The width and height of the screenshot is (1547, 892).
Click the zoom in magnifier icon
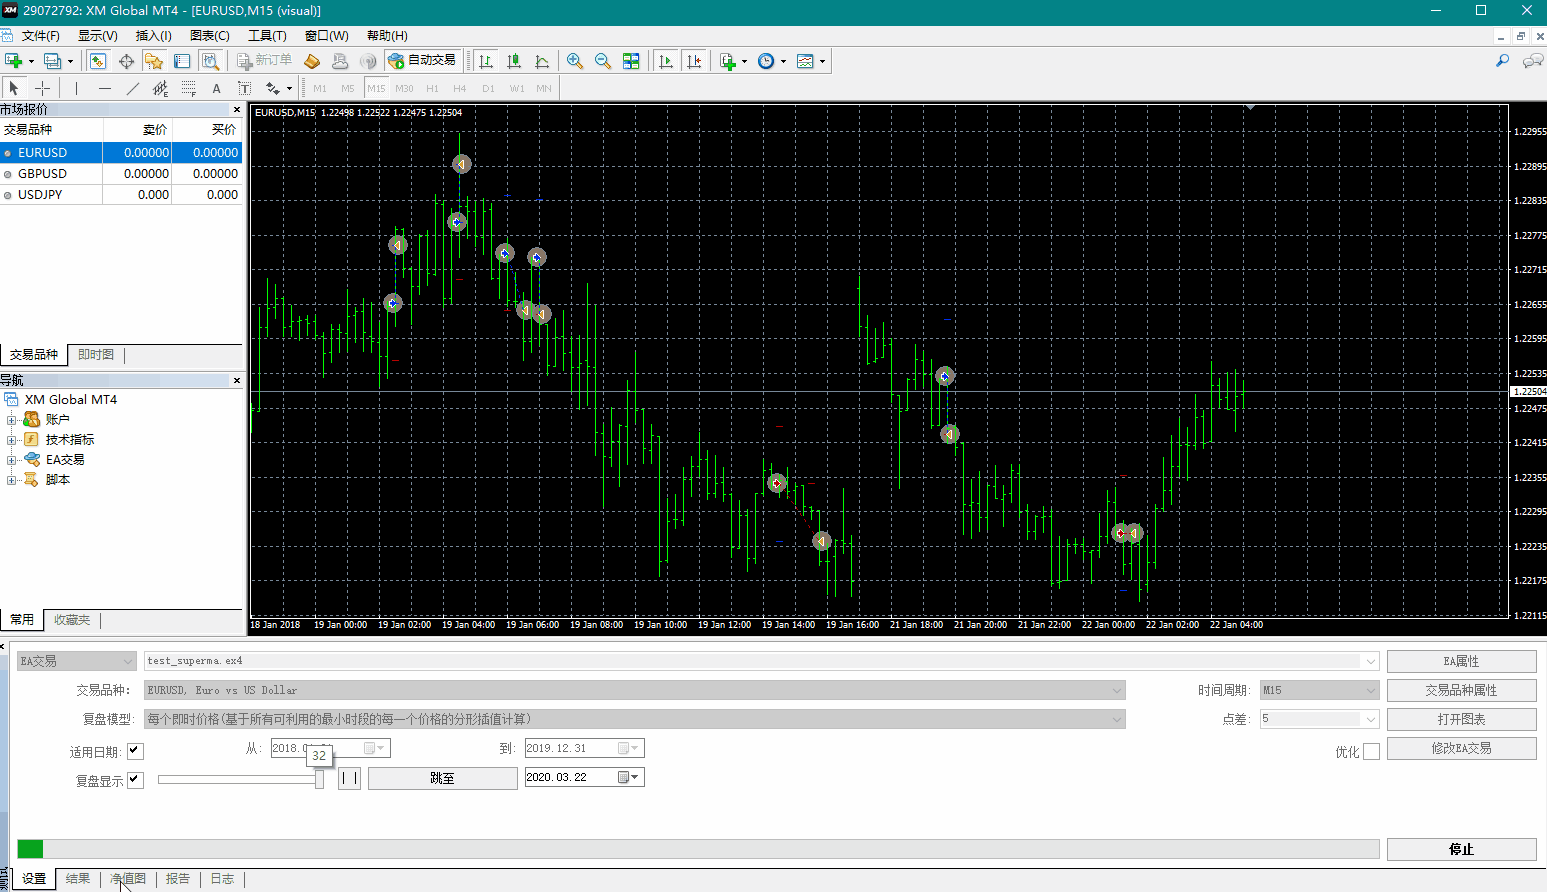pyautogui.click(x=575, y=61)
